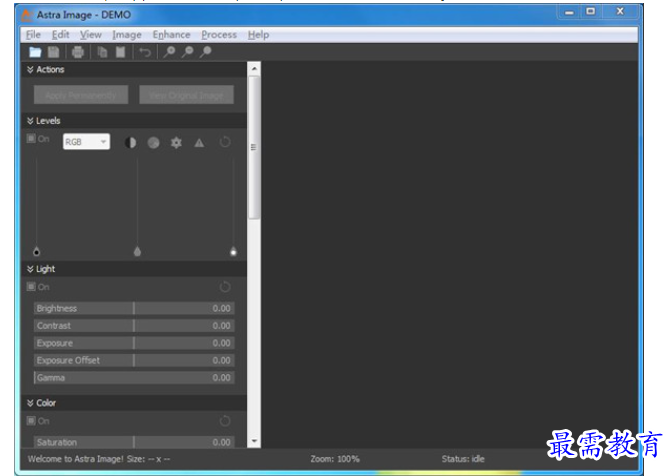Collapse the Color panel section
The image size is (671, 476).
30,403
